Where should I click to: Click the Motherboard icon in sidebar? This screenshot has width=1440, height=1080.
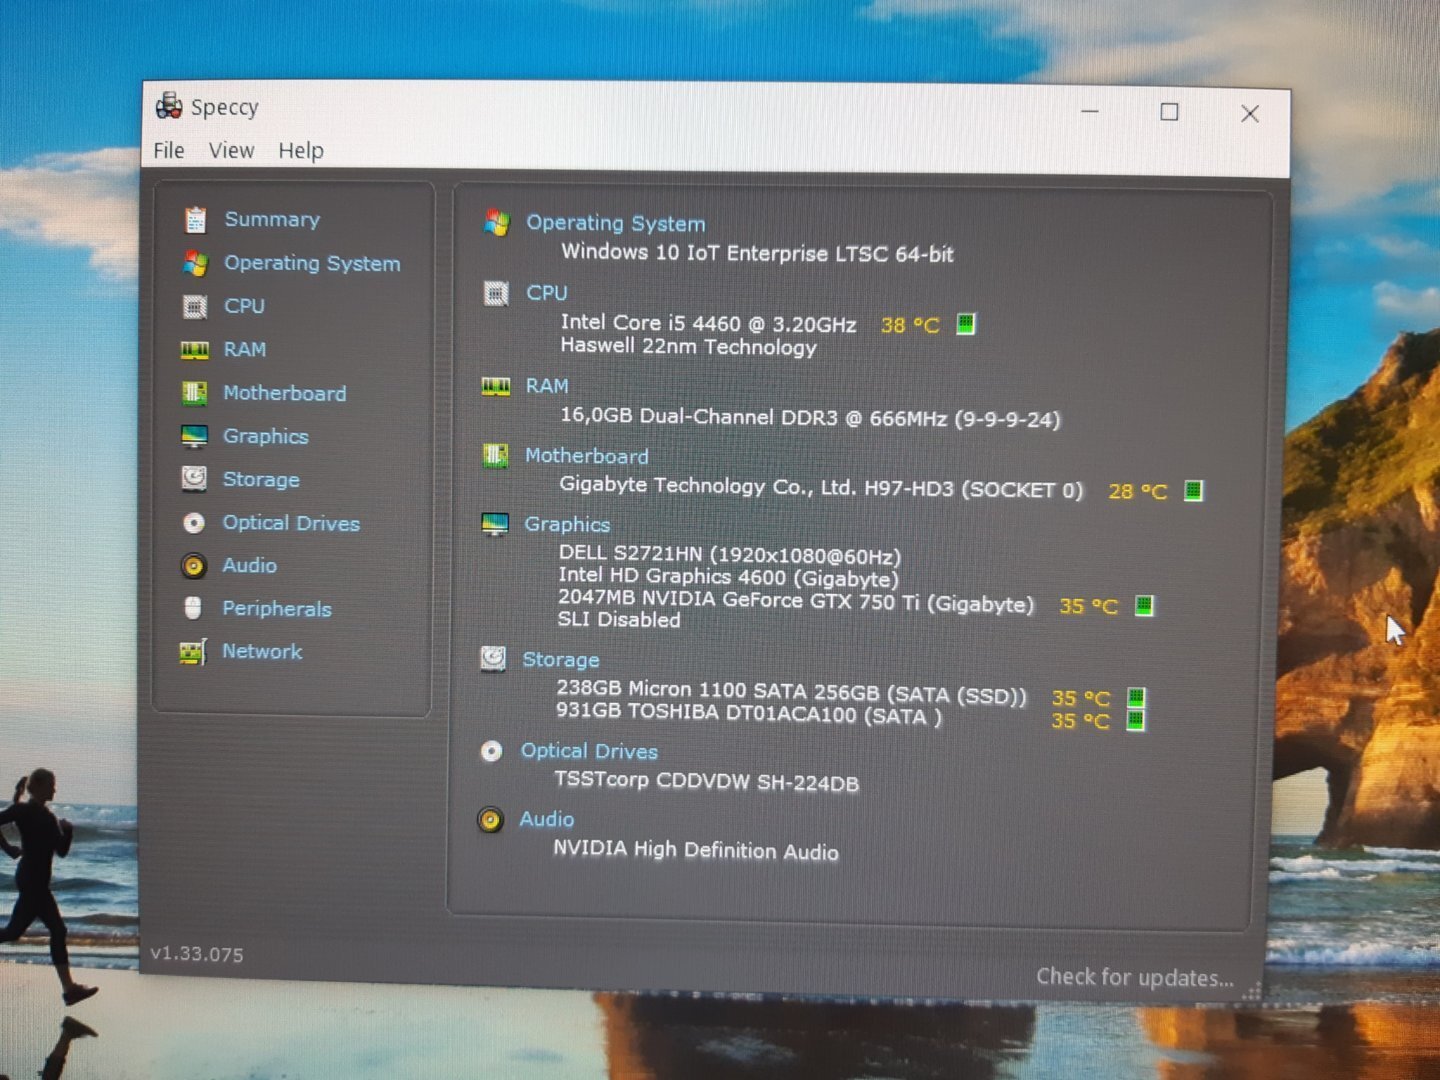[194, 393]
